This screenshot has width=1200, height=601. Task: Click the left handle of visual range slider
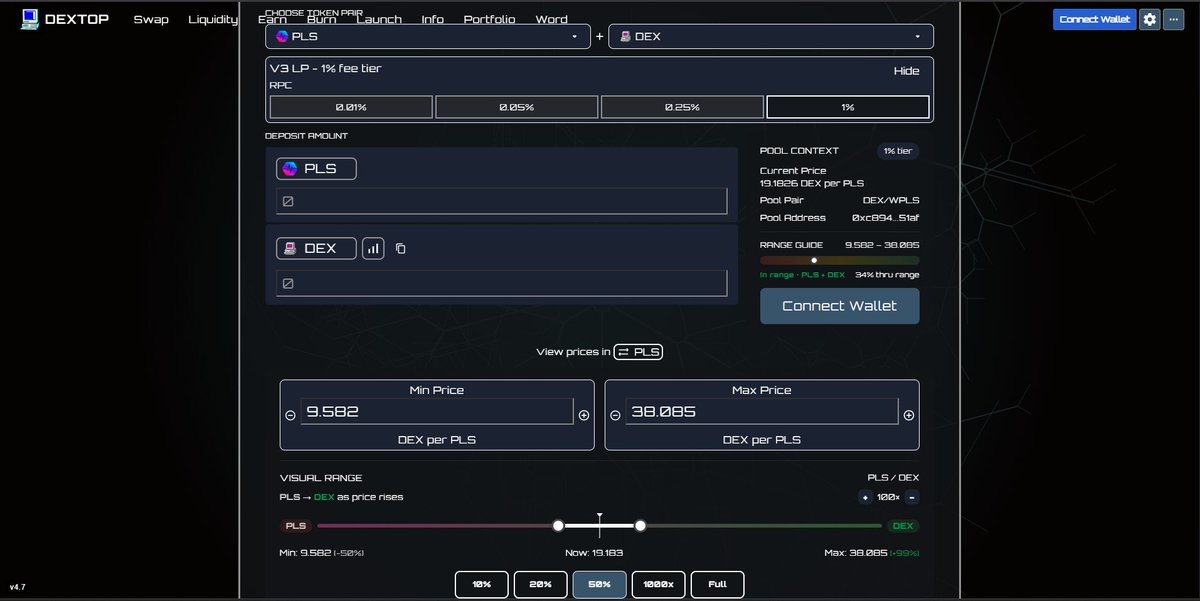558,526
